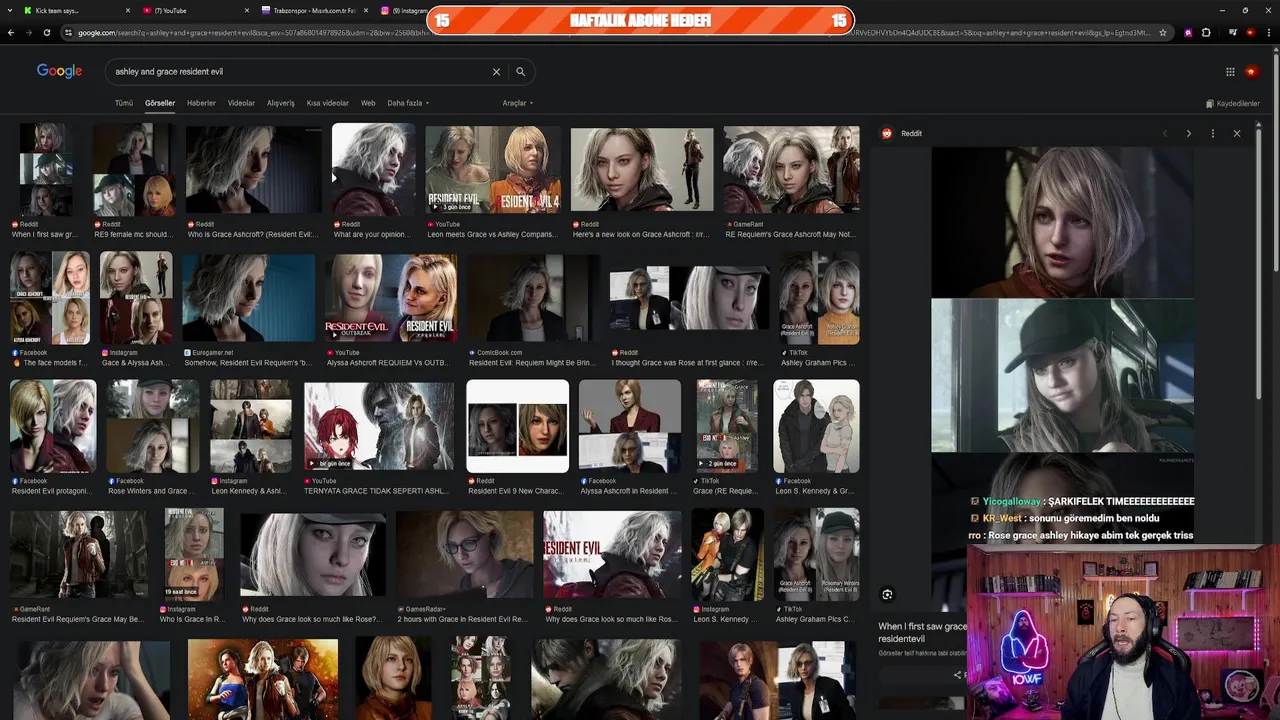The image size is (1280, 720).
Task: Click the search magnifier icon
Action: (520, 72)
